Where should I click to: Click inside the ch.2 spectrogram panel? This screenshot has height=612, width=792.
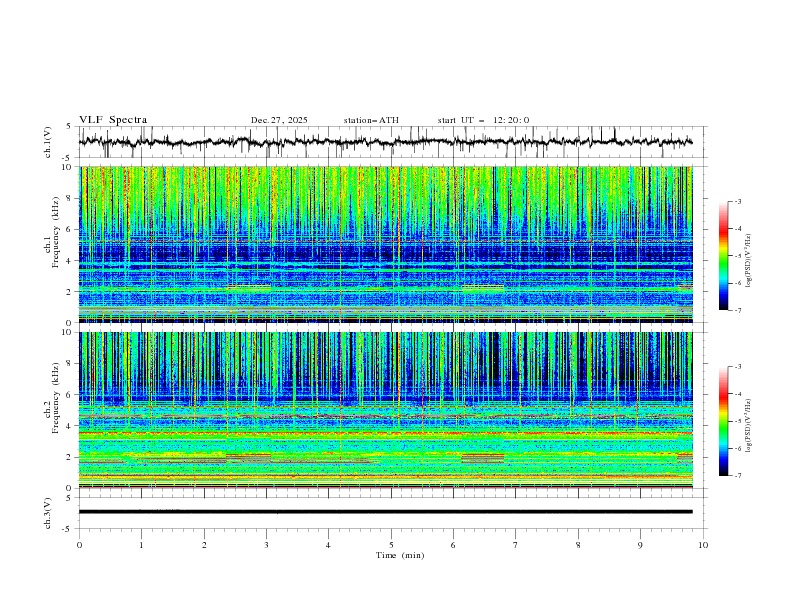pos(390,409)
